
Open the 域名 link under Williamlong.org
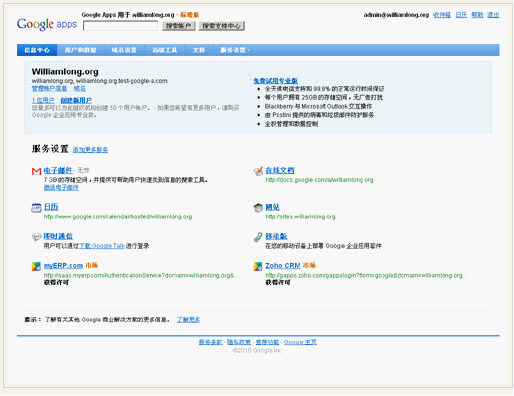click(x=79, y=89)
